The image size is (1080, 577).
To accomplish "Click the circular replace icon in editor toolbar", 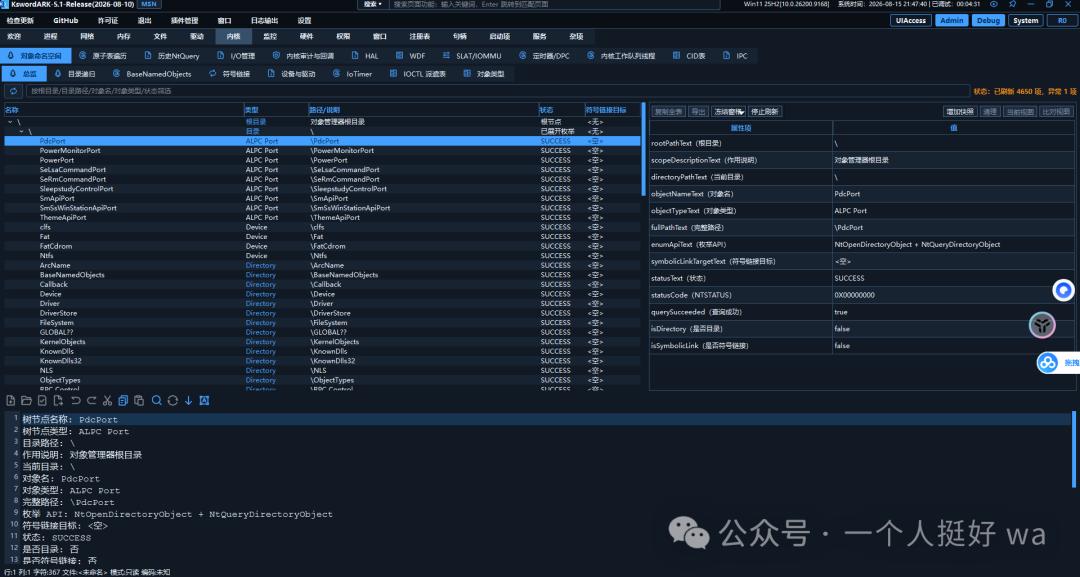I will pos(172,401).
